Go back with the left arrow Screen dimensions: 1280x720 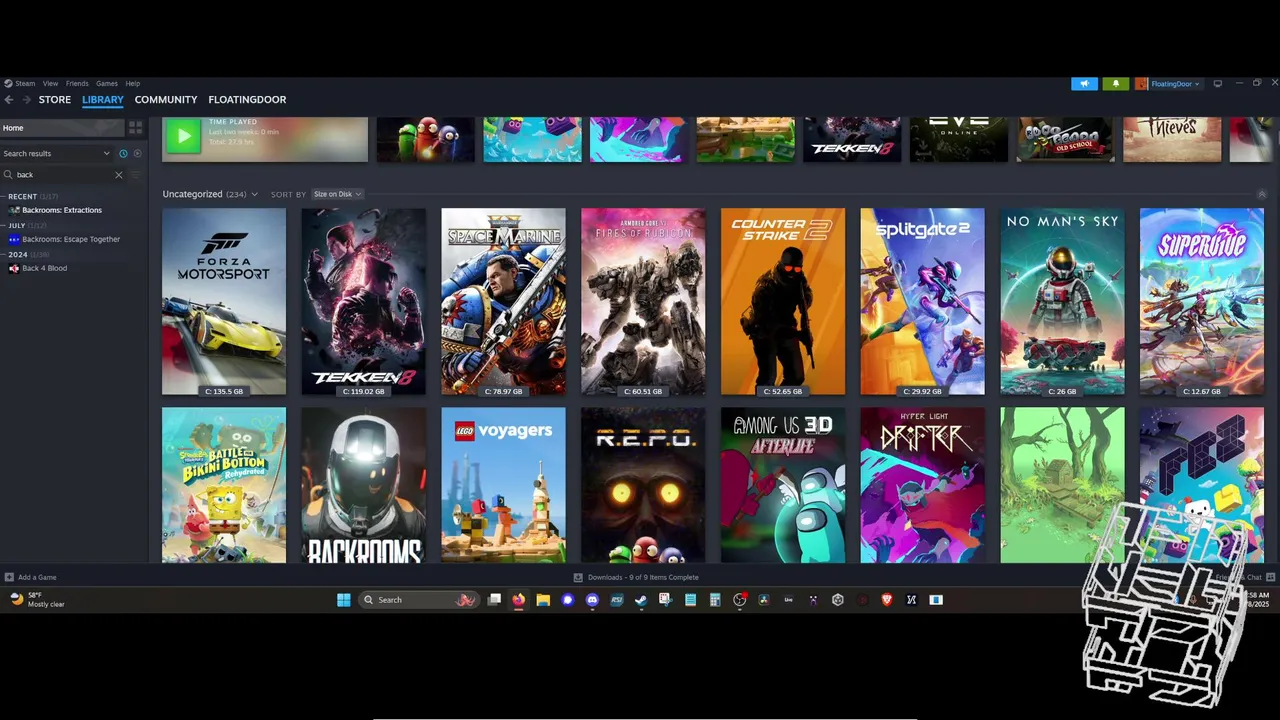point(8,100)
